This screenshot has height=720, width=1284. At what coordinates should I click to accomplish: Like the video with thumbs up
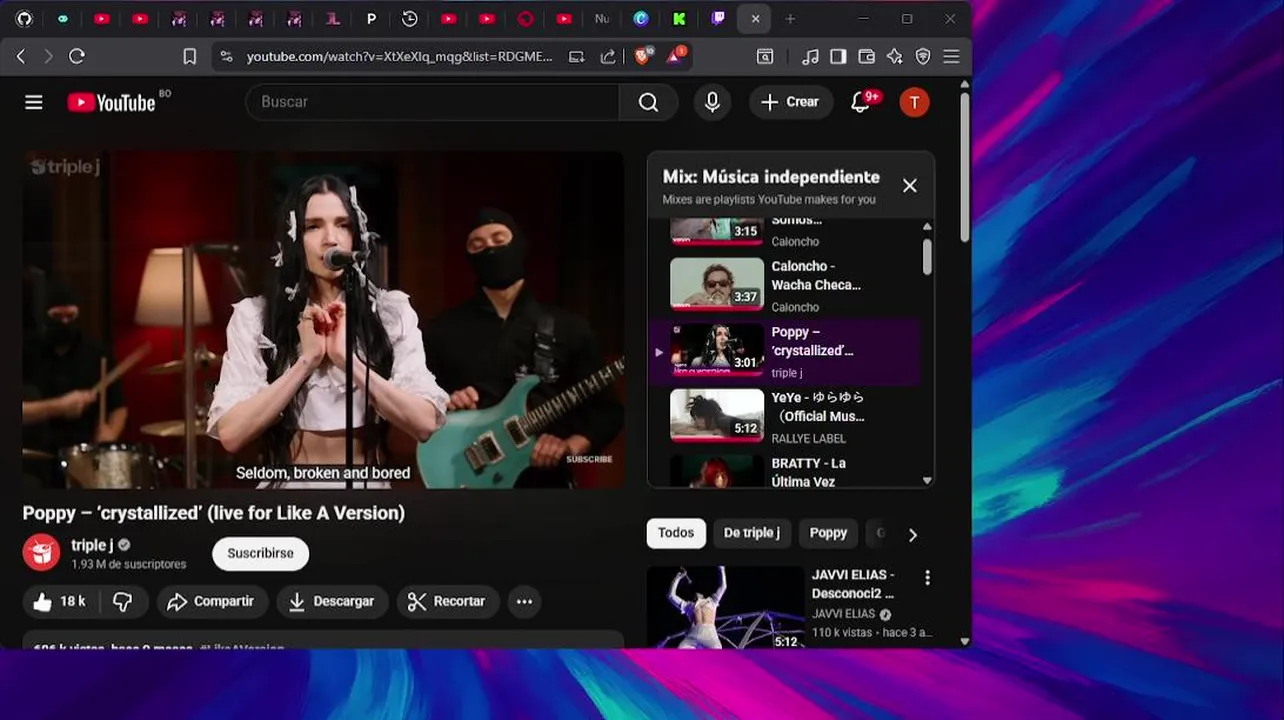click(x=59, y=601)
